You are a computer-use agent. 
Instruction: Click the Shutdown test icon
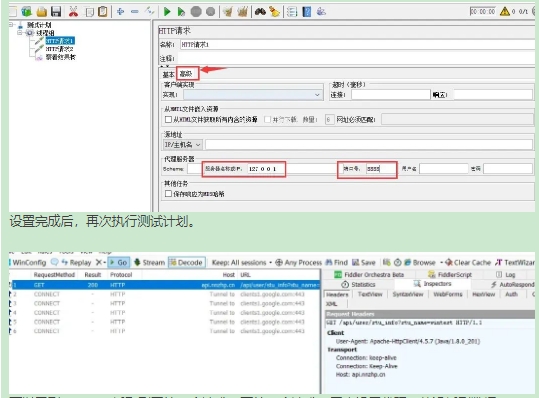coord(210,12)
